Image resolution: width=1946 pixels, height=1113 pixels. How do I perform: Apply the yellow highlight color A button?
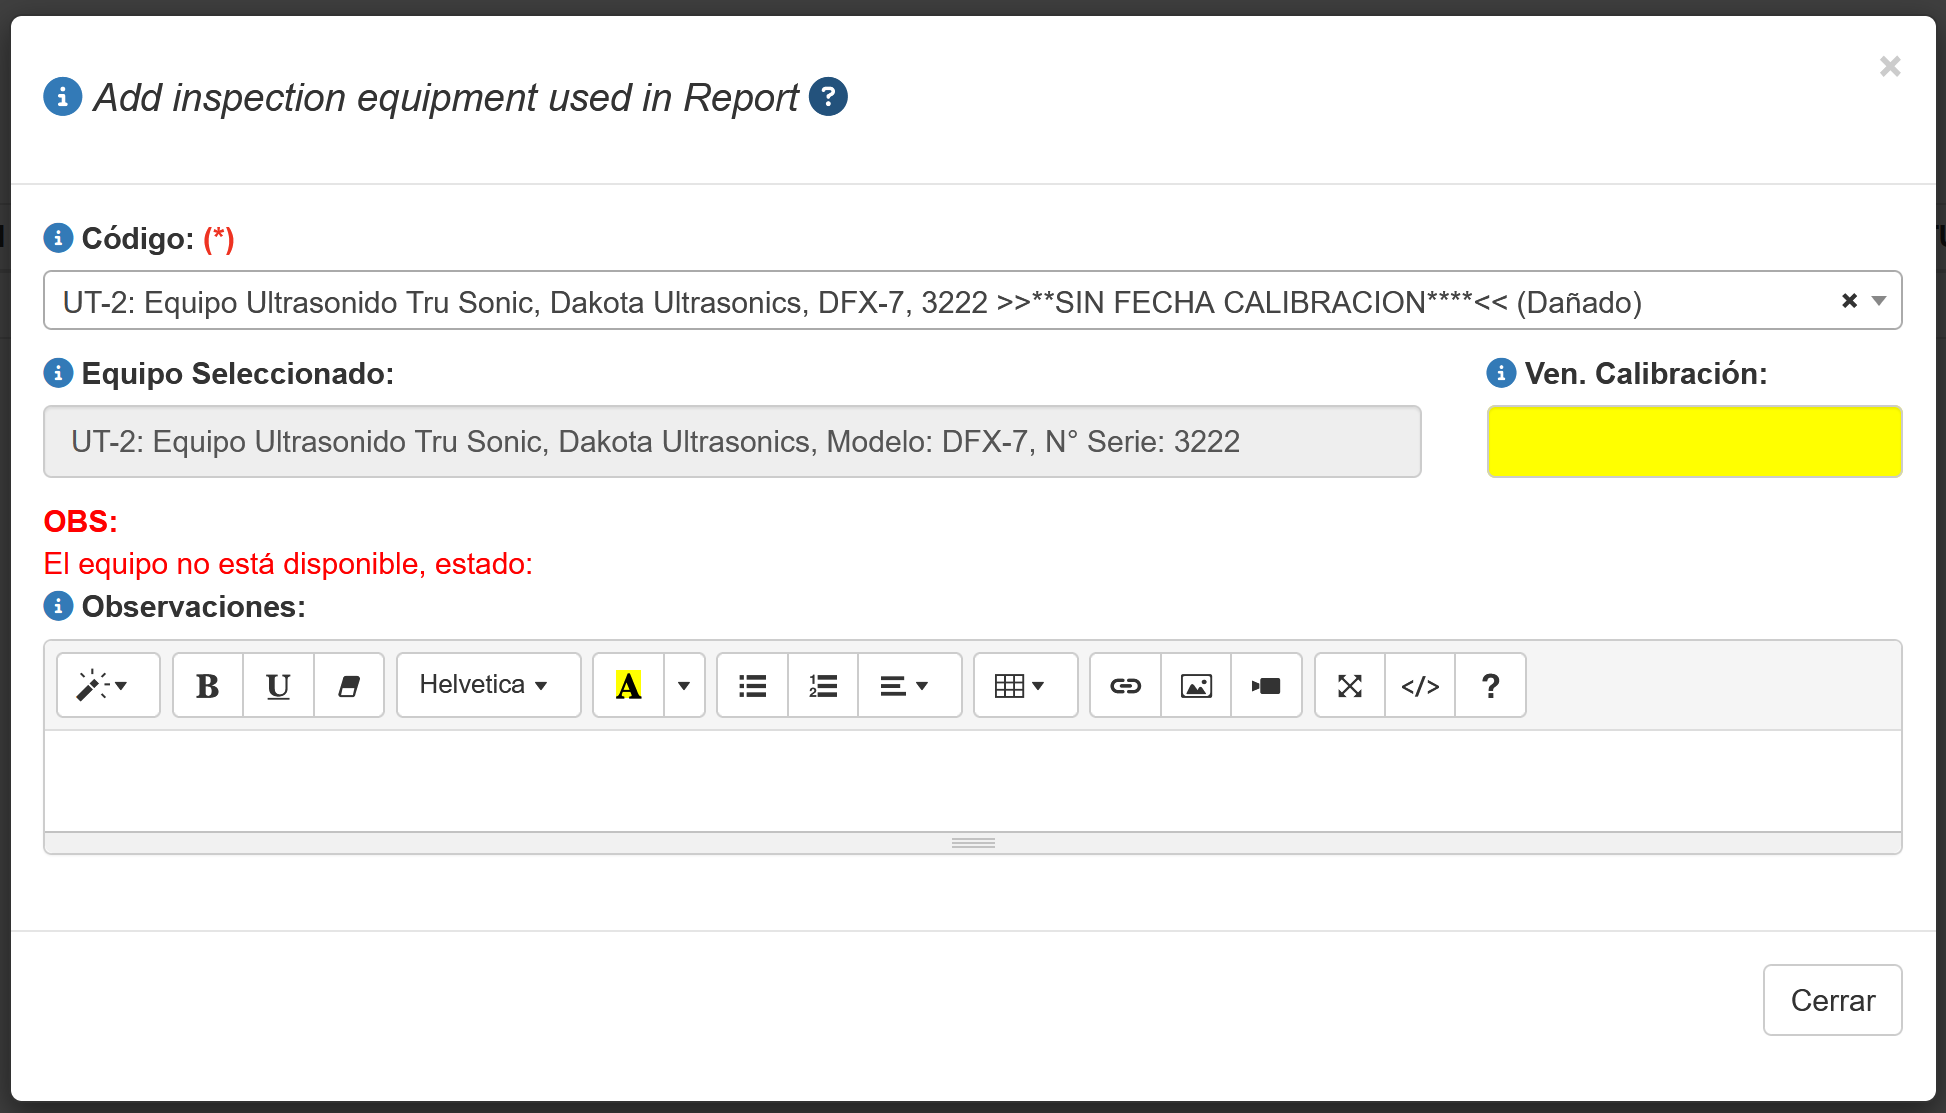(x=628, y=686)
